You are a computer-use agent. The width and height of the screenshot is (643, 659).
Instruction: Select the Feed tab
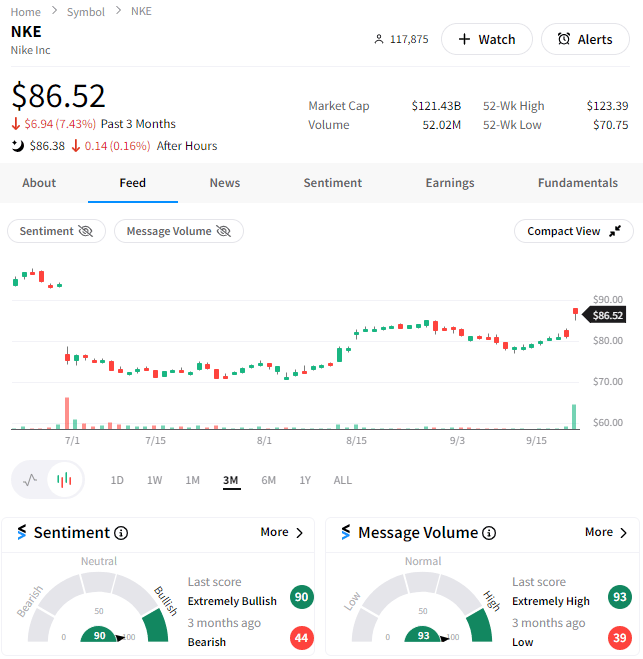[132, 183]
